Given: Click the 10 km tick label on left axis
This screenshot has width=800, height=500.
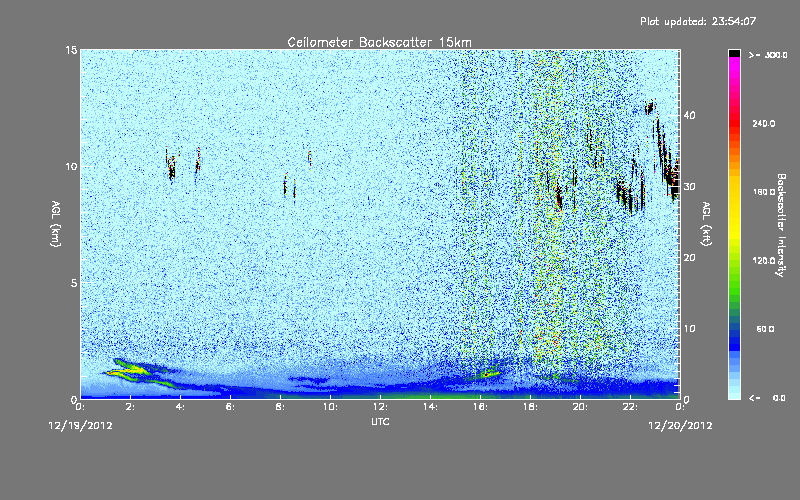Looking at the screenshot, I should tap(71, 167).
